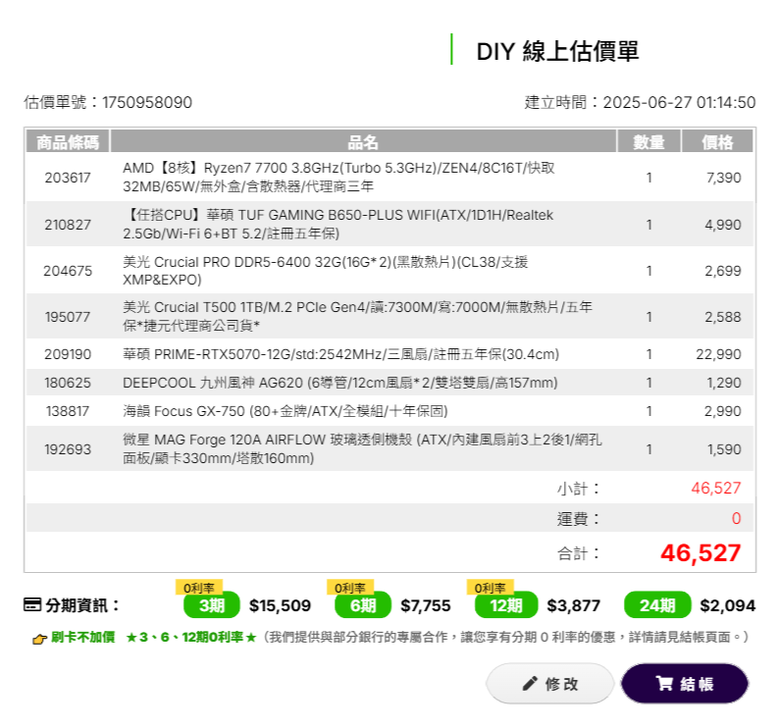Click barcode 180625

(x=68, y=383)
